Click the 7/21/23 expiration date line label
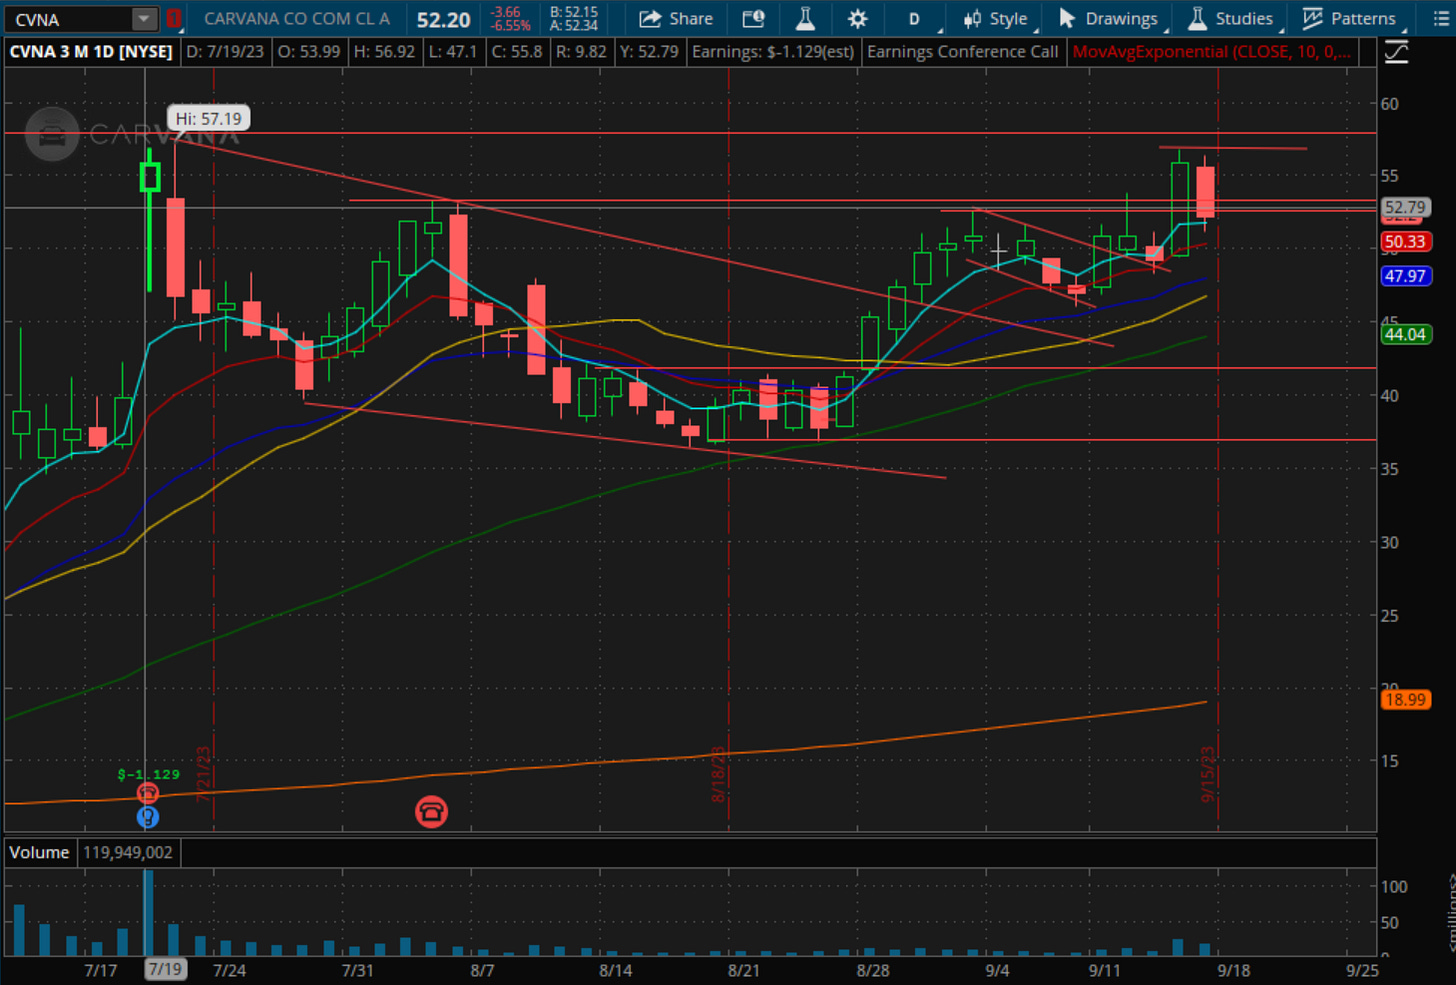1456x985 pixels. click(204, 774)
